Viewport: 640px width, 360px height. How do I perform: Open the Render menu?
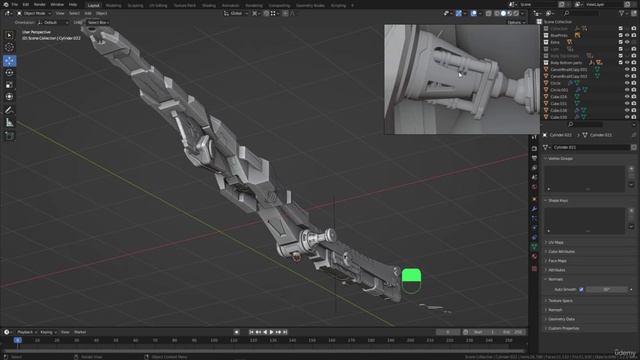[x=40, y=4]
